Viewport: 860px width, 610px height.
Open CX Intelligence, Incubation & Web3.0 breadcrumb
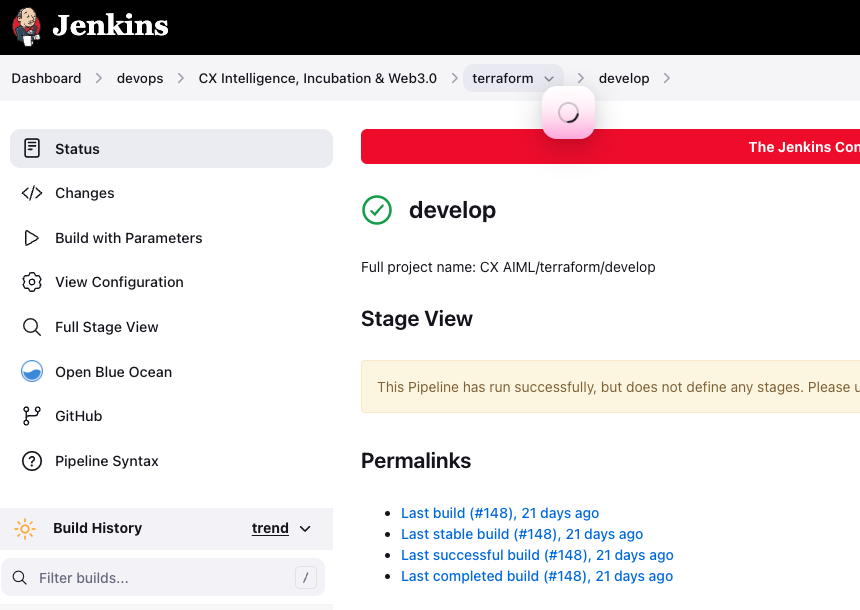pyautogui.click(x=318, y=78)
